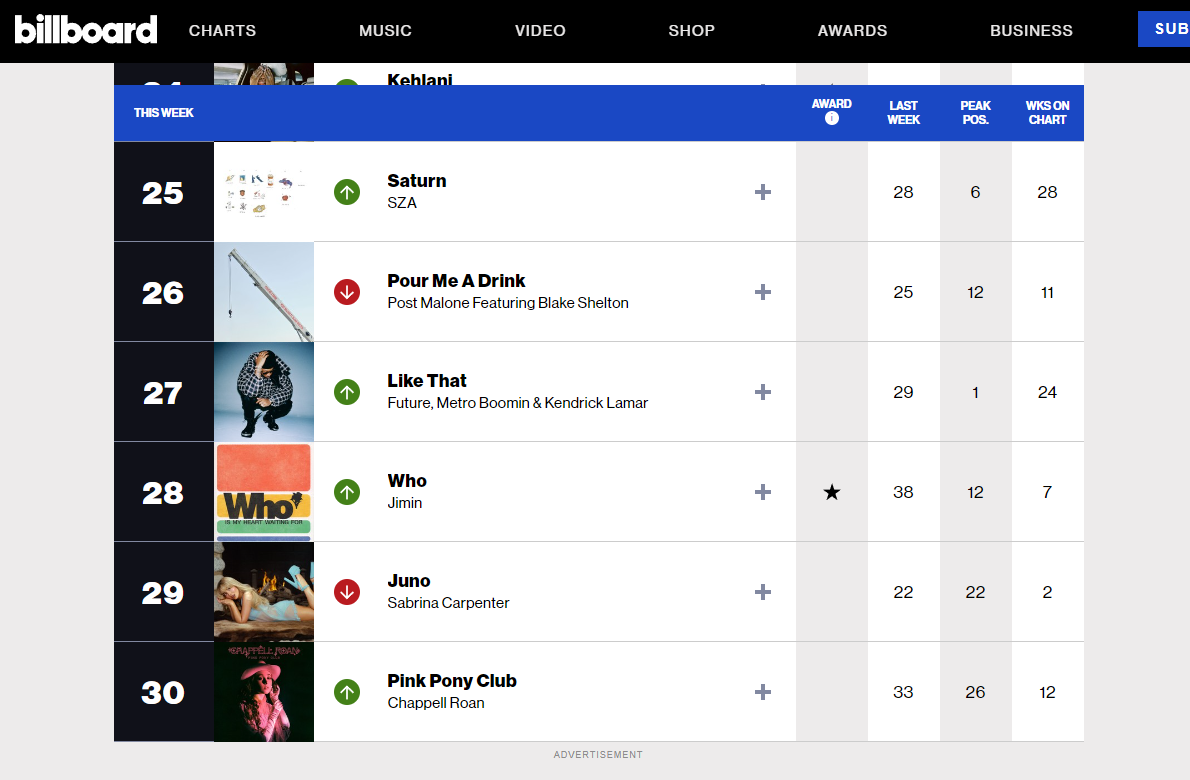Click WKS ON CHART column header
The width and height of the screenshot is (1190, 780).
tap(1047, 112)
